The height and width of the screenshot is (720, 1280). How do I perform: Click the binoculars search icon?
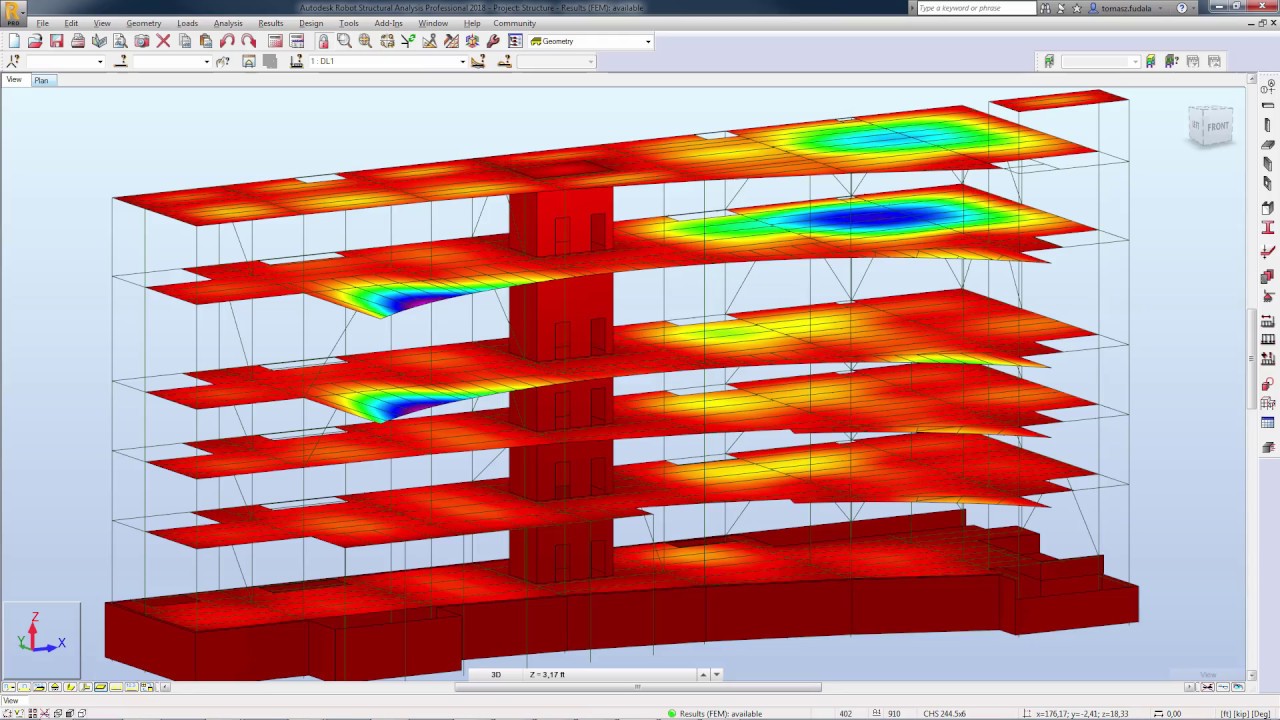(x=1045, y=8)
